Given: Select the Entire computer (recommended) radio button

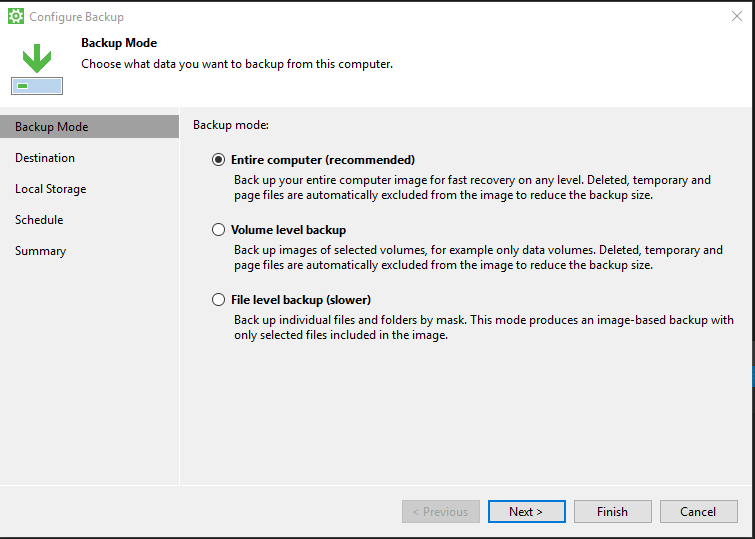Looking at the screenshot, I should coord(219,160).
